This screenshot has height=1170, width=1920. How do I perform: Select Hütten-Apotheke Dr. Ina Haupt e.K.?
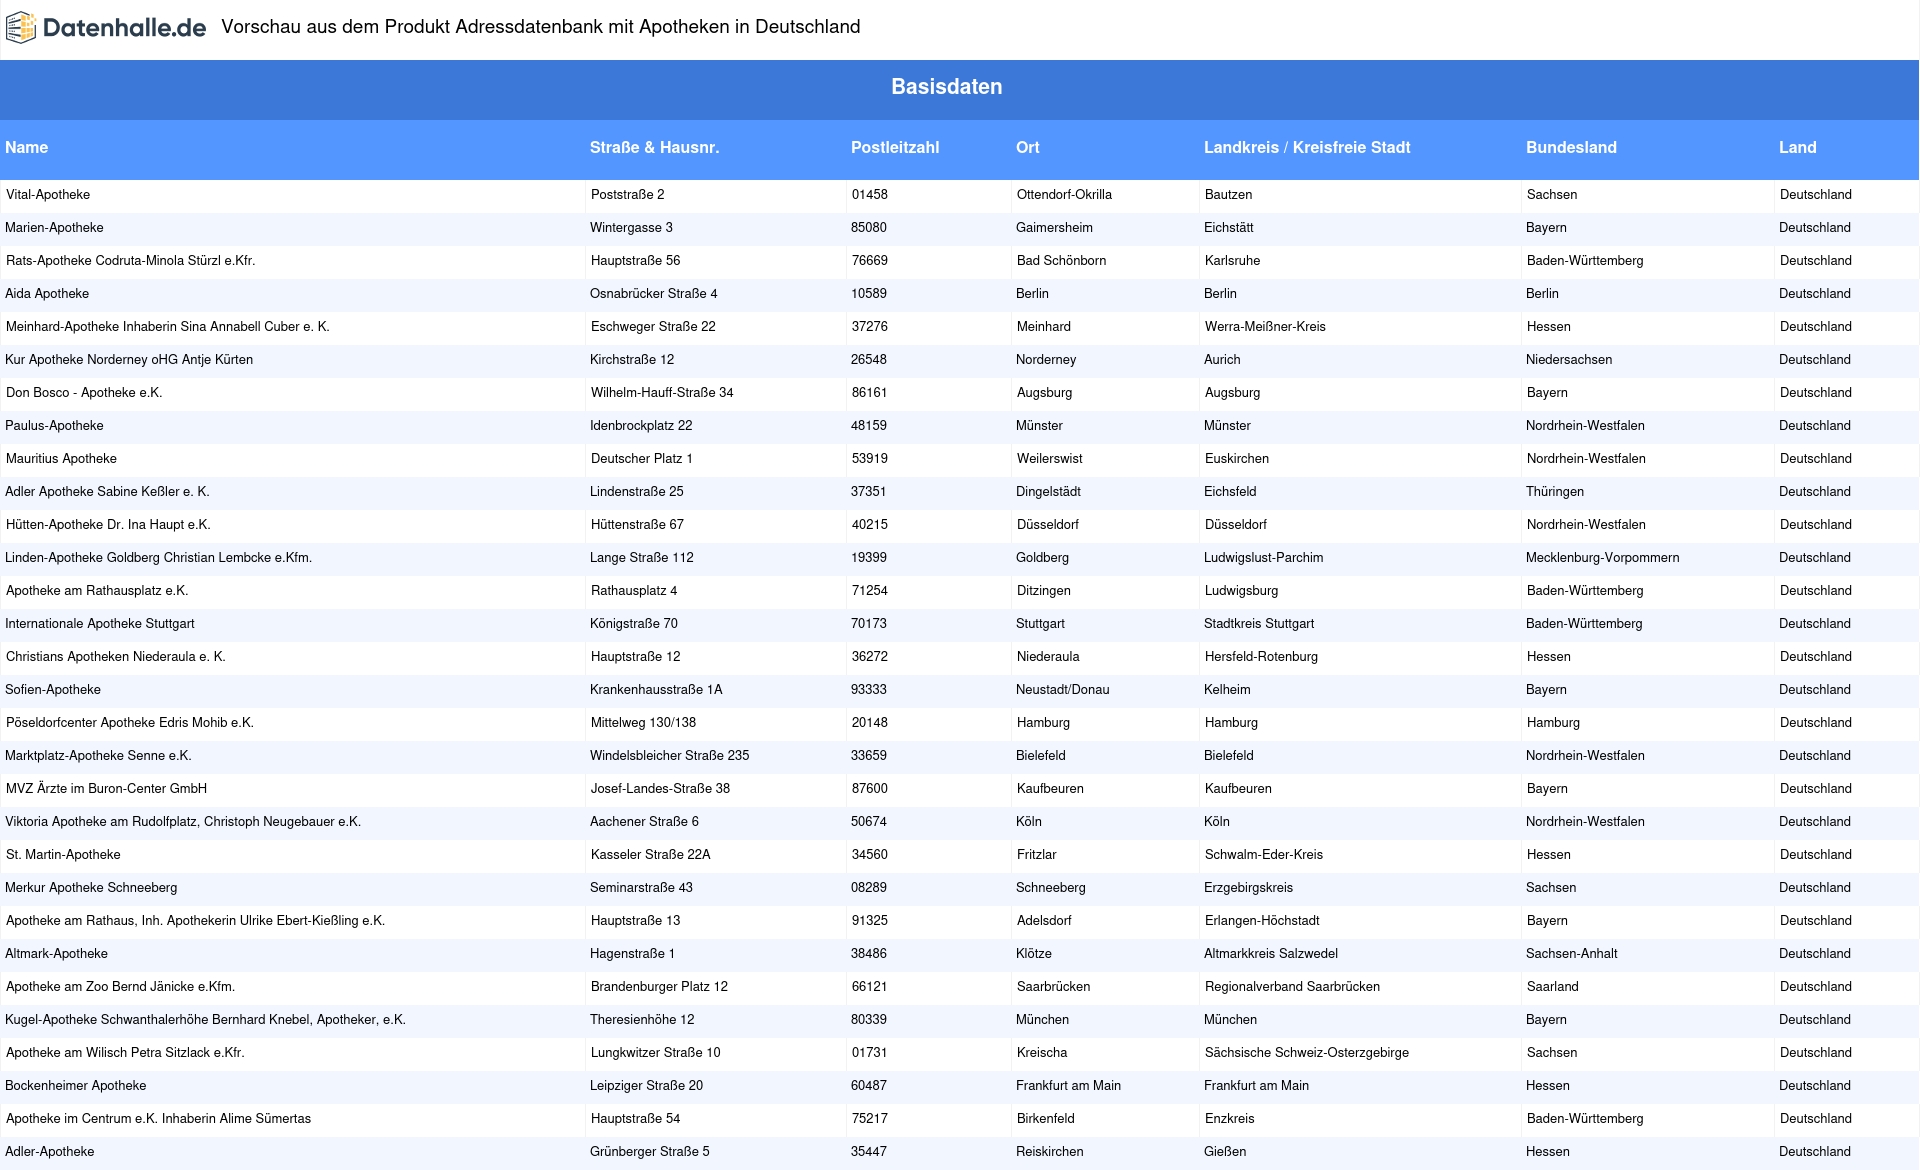tap(108, 525)
